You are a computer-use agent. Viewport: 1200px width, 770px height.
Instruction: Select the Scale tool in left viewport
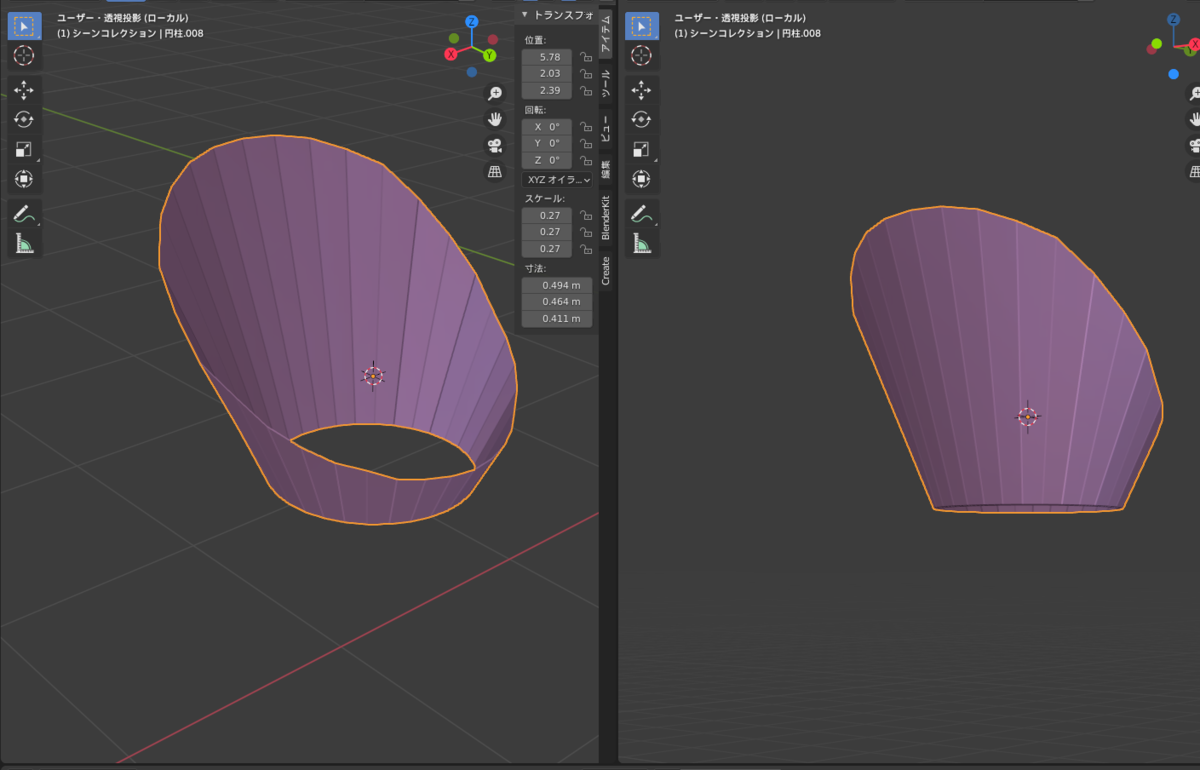pyautogui.click(x=25, y=150)
